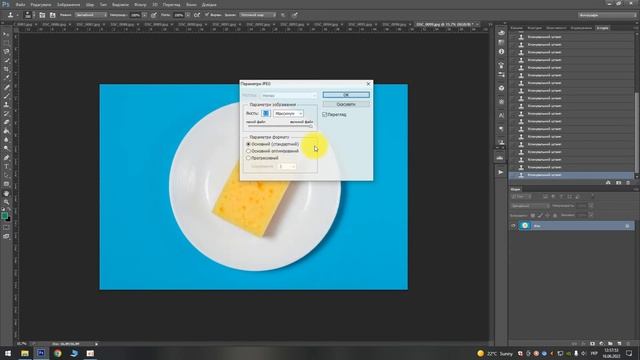Open Clone Source panel from options bar
The height and width of the screenshot is (360, 640).
52,15
